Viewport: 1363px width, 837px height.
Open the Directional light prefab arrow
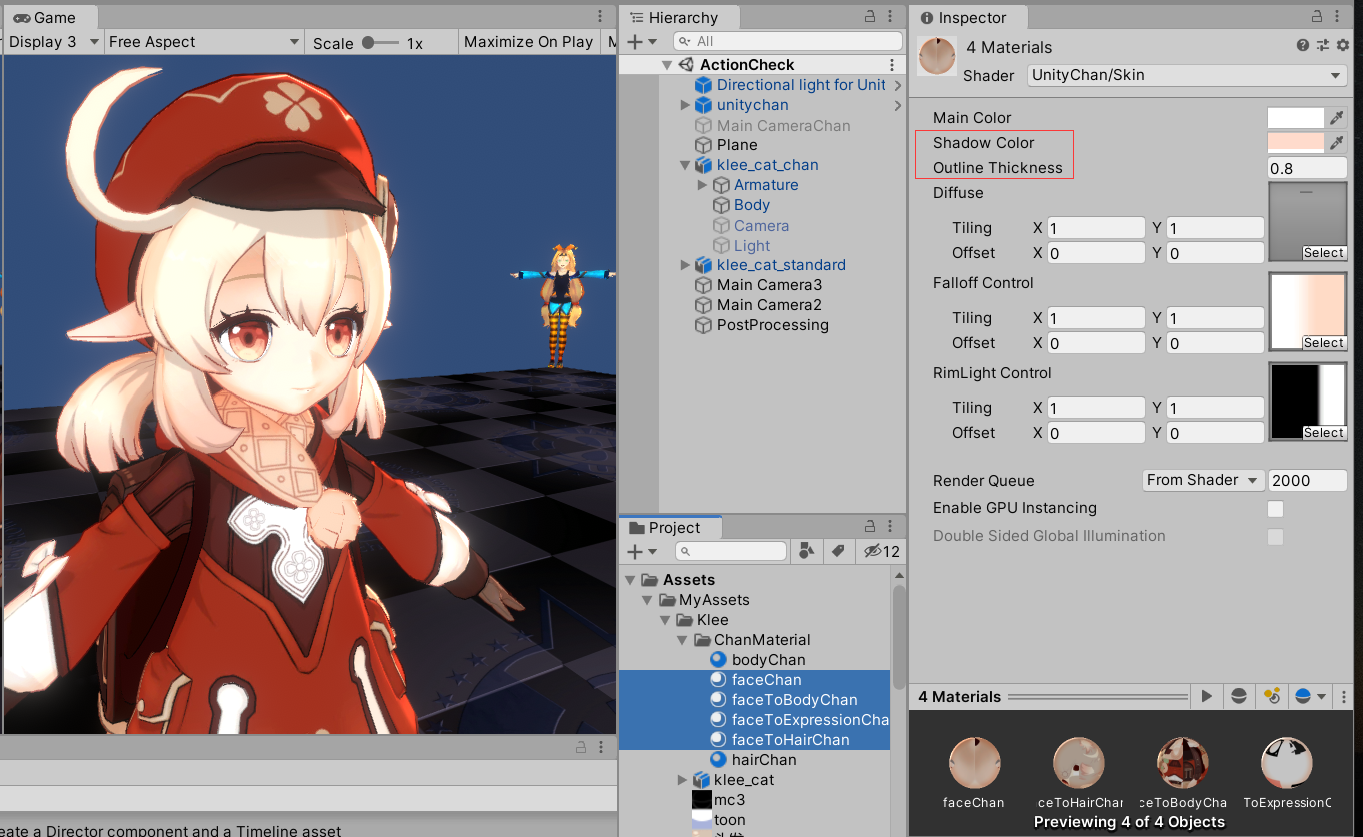[x=898, y=85]
